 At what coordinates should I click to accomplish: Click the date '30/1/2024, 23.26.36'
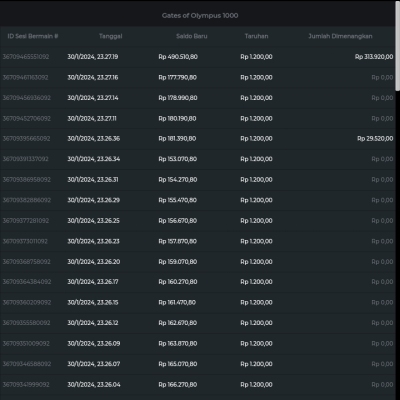(94, 138)
